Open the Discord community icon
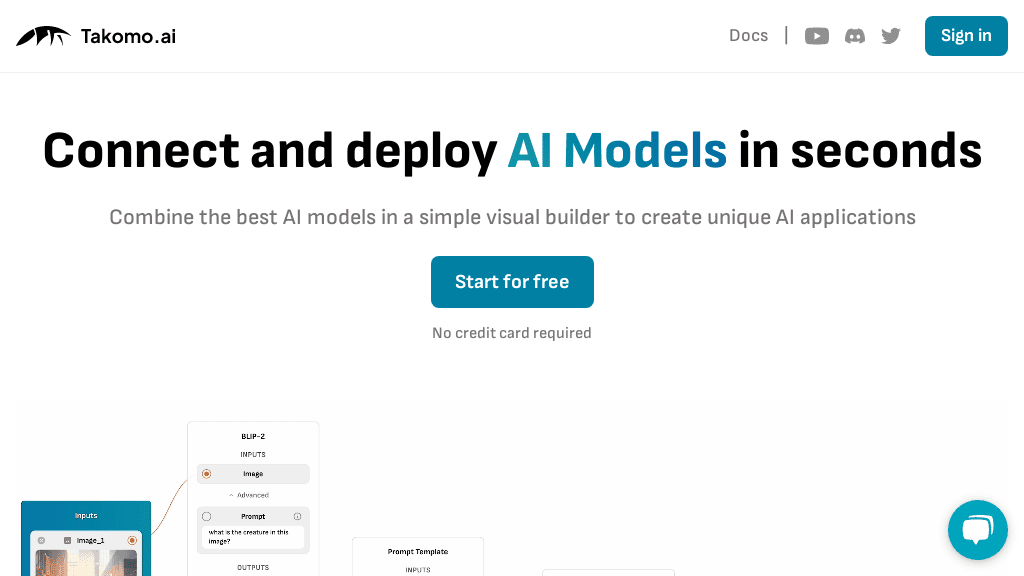Image resolution: width=1024 pixels, height=576 pixels. click(x=854, y=35)
